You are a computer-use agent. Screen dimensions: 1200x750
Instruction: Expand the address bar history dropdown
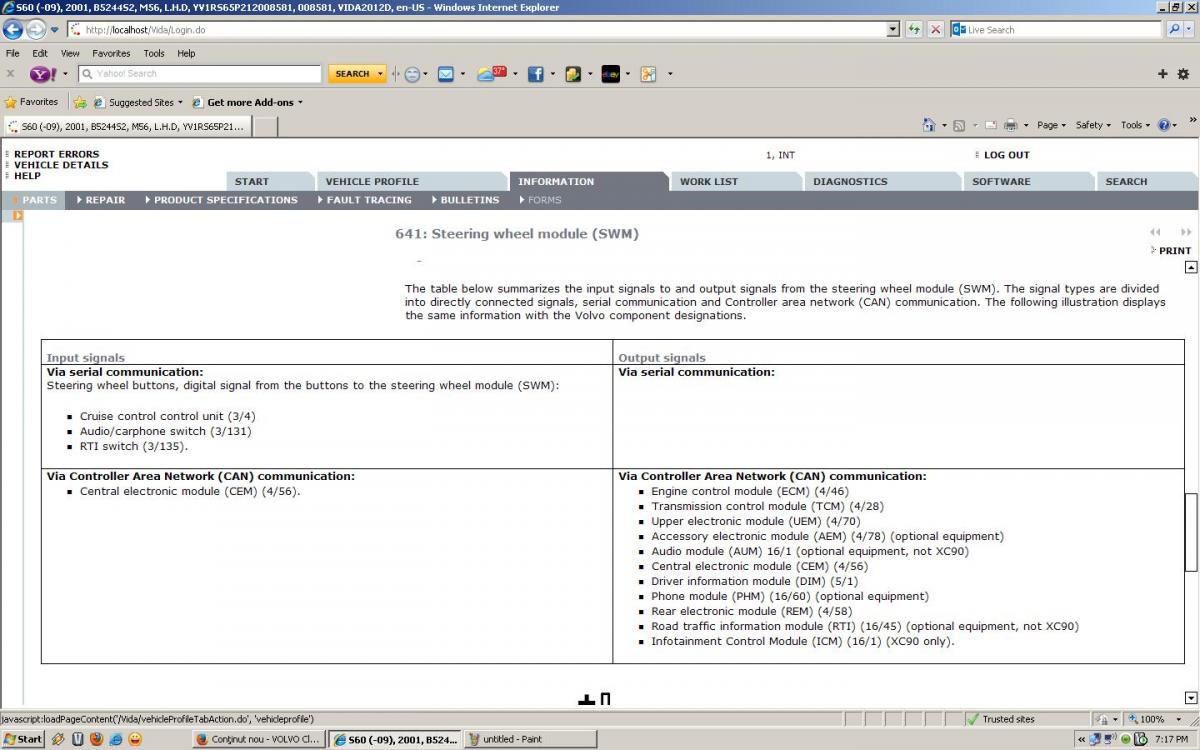click(x=893, y=30)
